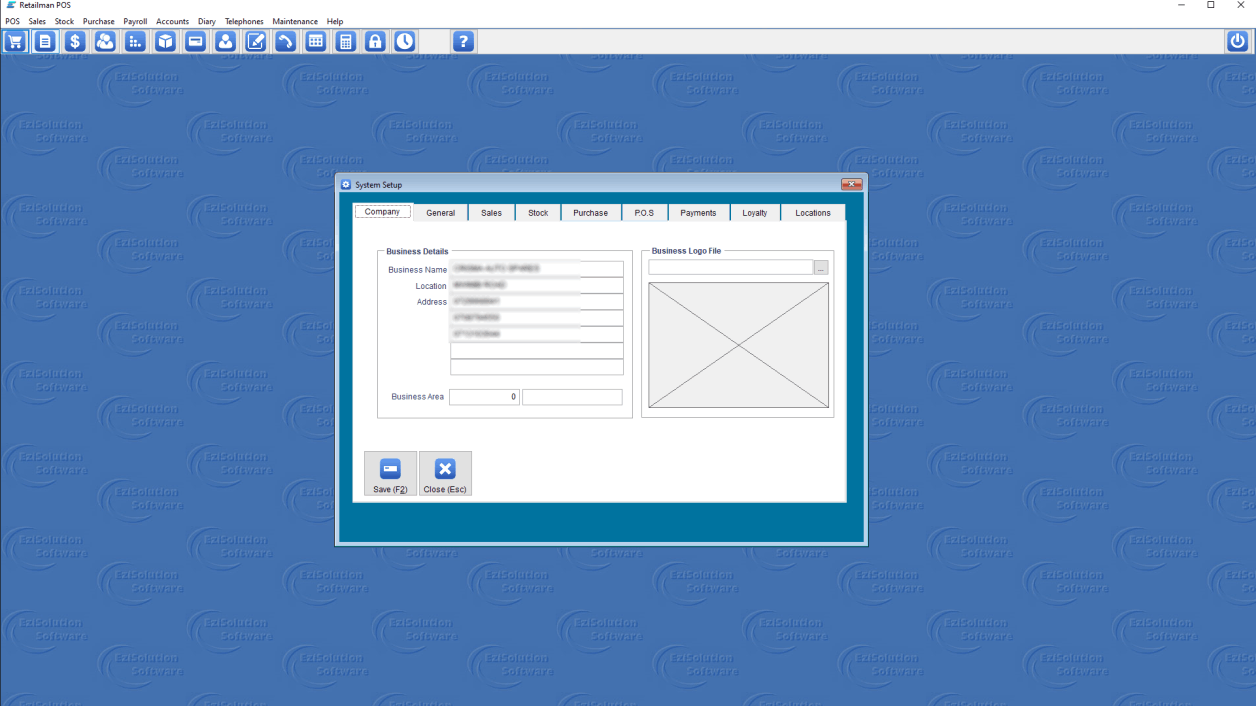Open the Telephones menu
Viewport: 1256px width, 706px height.
tap(244, 21)
